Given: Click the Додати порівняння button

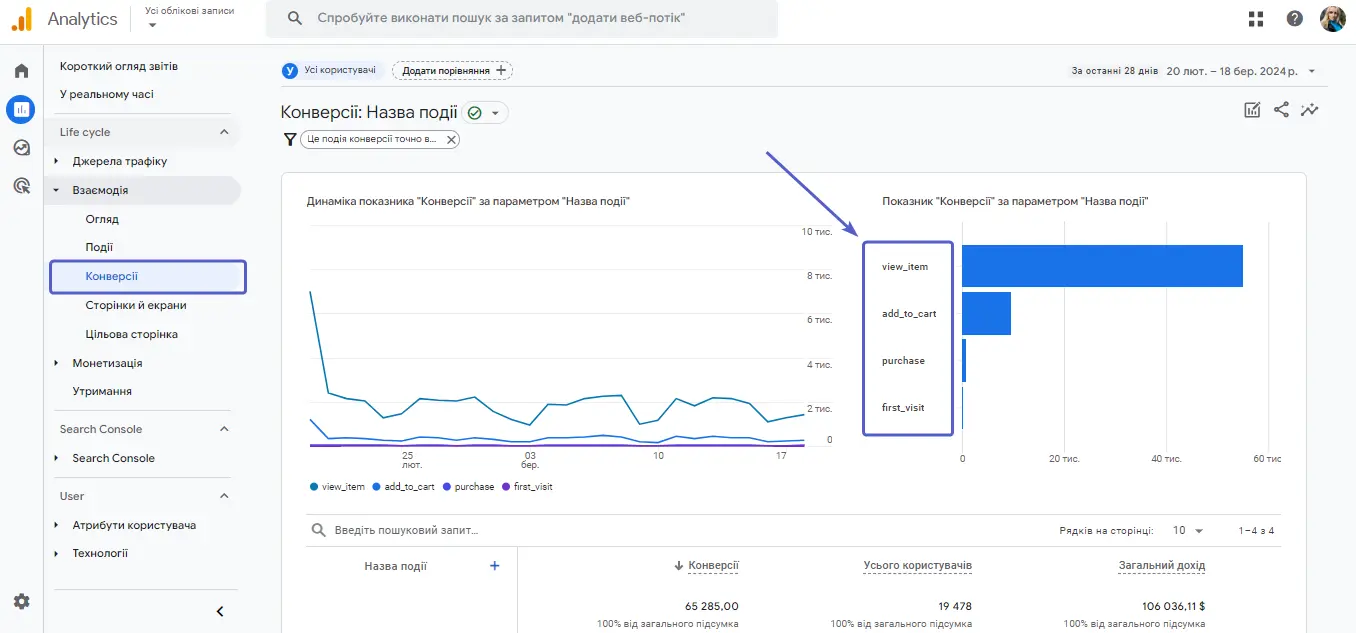Looking at the screenshot, I should pyautogui.click(x=452, y=70).
